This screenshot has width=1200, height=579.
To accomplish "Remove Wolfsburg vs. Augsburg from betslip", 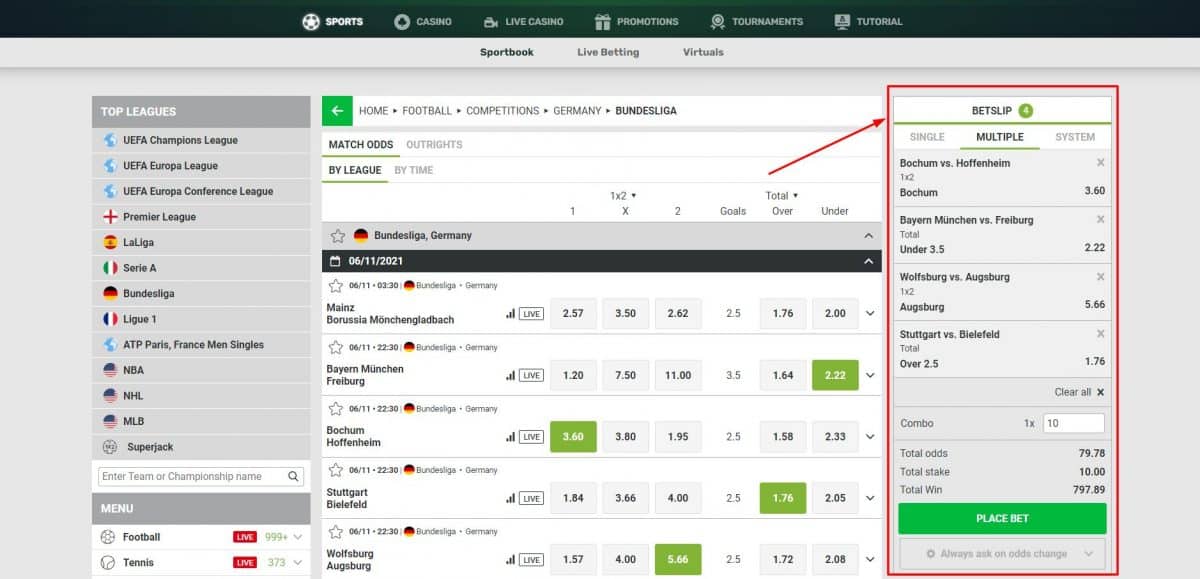I will tap(1101, 276).
